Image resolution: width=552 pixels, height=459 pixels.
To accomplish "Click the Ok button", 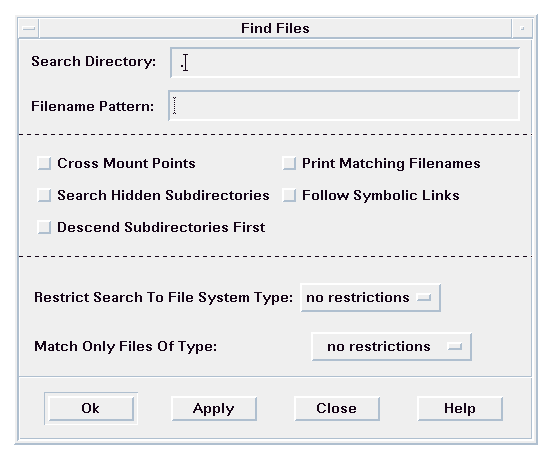I will [91, 409].
